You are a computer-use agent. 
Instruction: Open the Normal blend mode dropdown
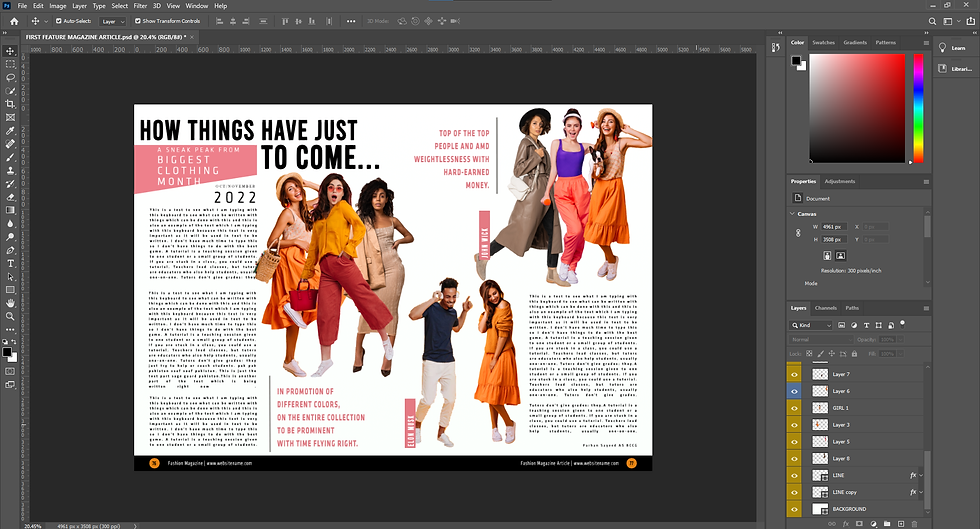click(821, 340)
